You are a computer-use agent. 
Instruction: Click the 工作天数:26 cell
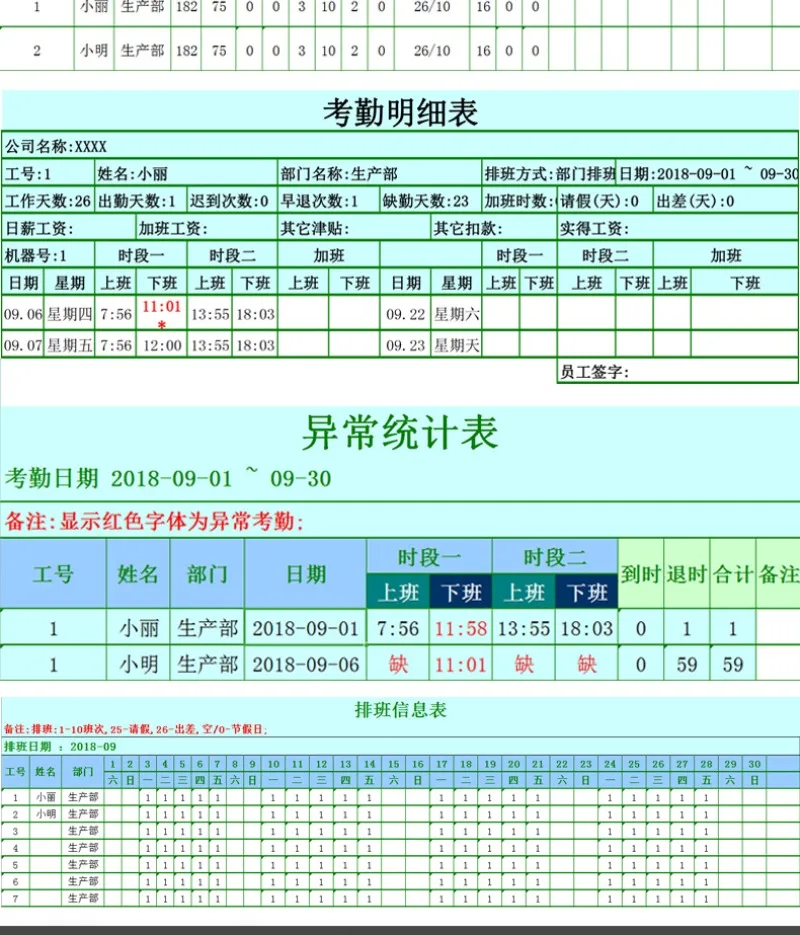tap(48, 201)
